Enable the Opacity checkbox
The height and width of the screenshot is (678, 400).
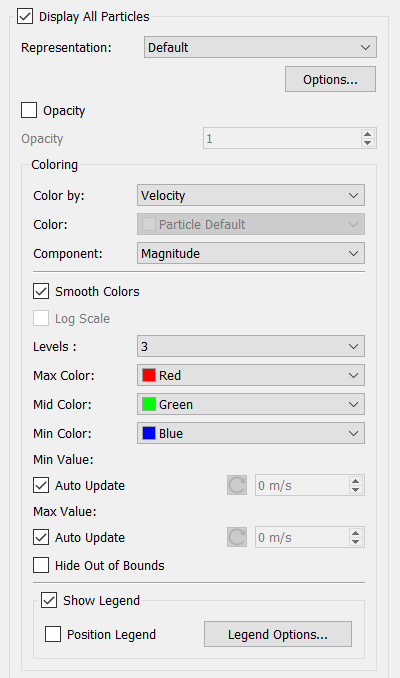click(x=29, y=110)
